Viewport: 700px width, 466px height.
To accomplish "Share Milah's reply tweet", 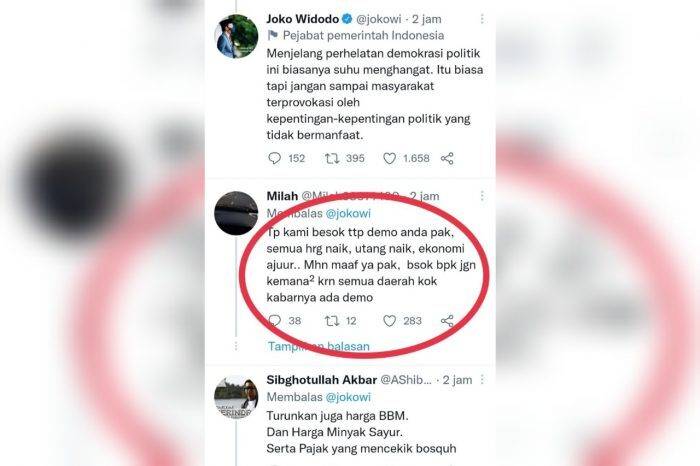I will coord(447,321).
